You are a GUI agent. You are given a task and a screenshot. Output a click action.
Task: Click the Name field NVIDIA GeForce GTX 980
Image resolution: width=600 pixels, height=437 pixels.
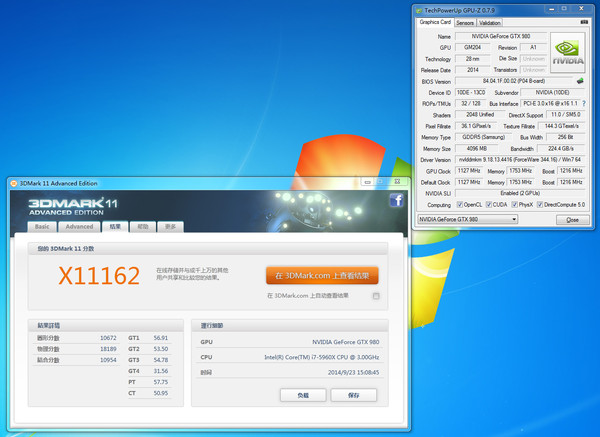[x=501, y=36]
